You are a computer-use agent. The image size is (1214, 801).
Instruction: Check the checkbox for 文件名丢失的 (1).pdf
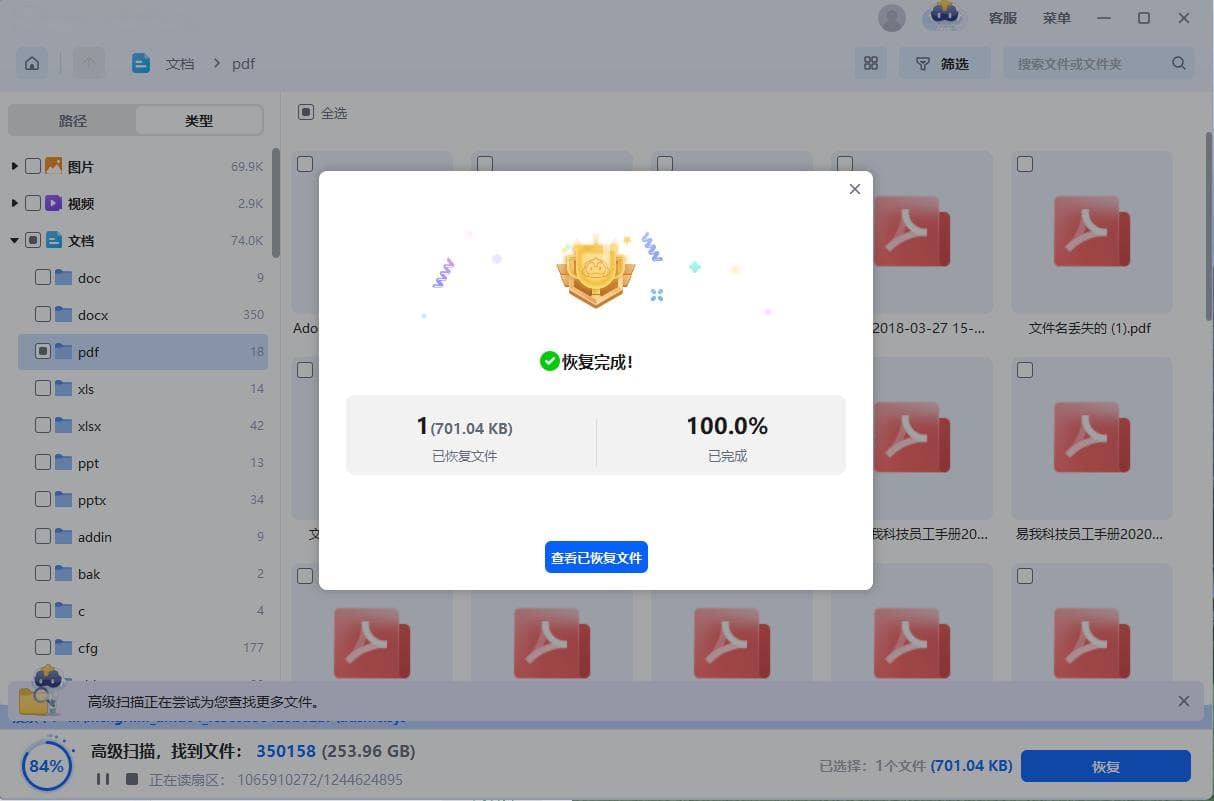point(1025,164)
